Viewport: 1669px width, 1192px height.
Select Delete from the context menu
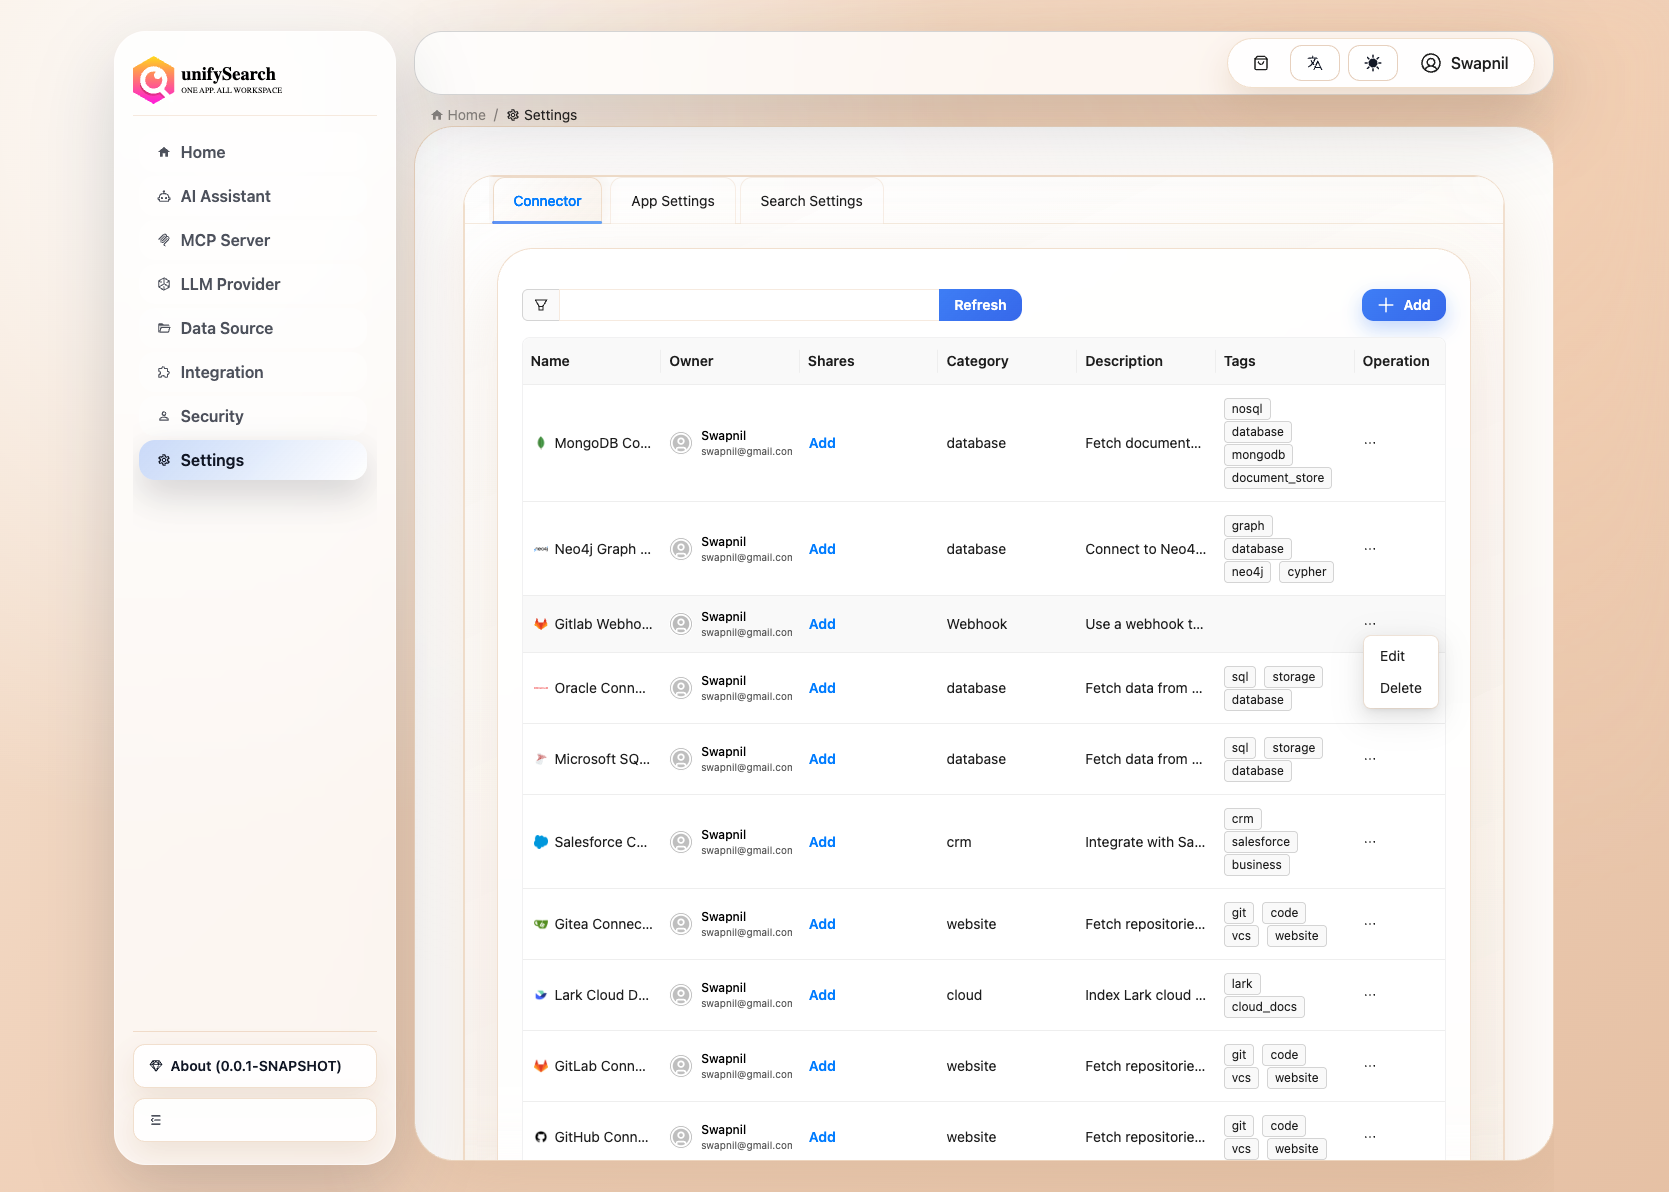tap(1400, 688)
